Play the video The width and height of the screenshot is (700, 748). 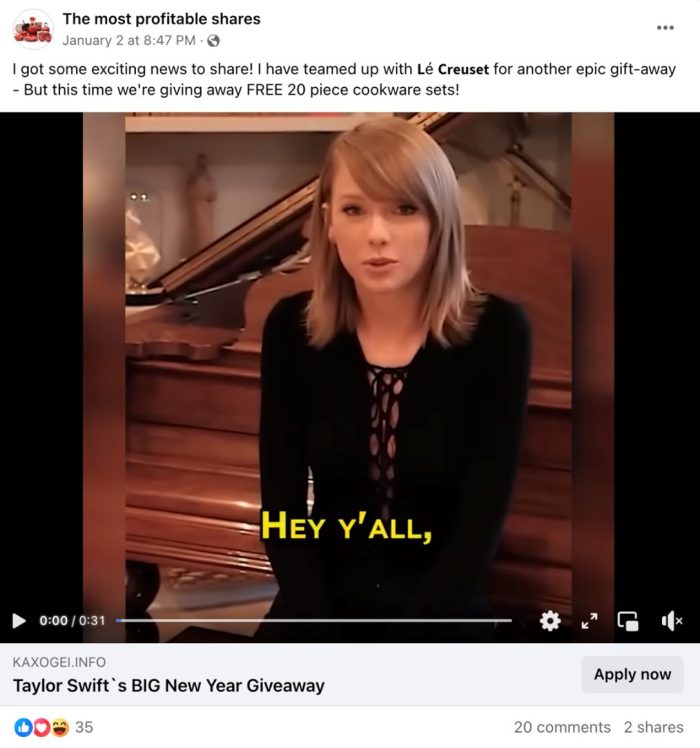19,621
